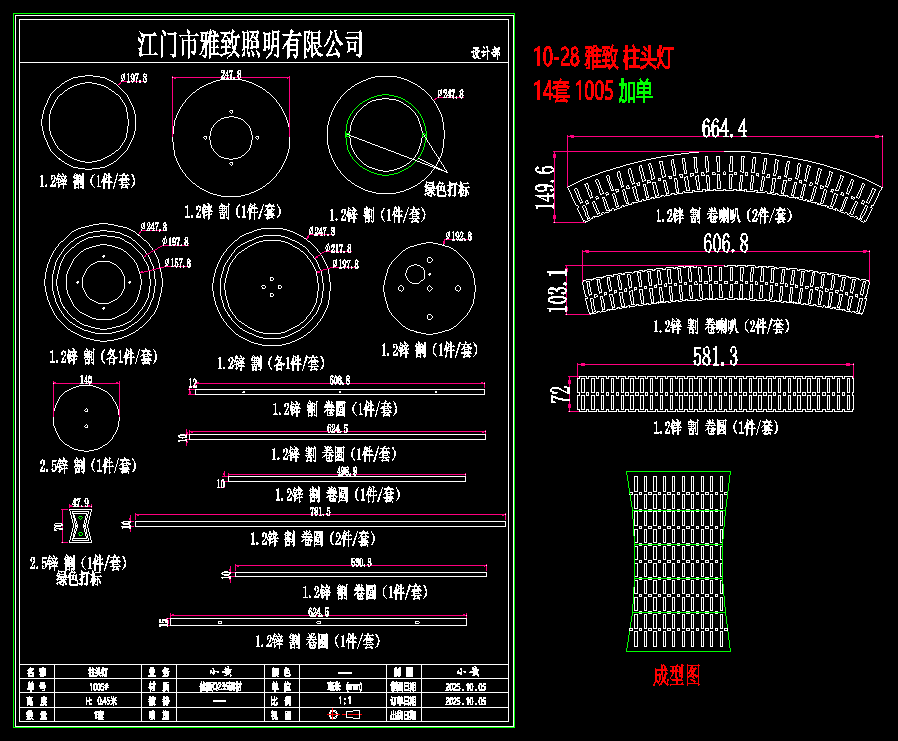898x741 pixels.
Task: Click the 791.5 long strip dimension
Action: click(x=318, y=512)
